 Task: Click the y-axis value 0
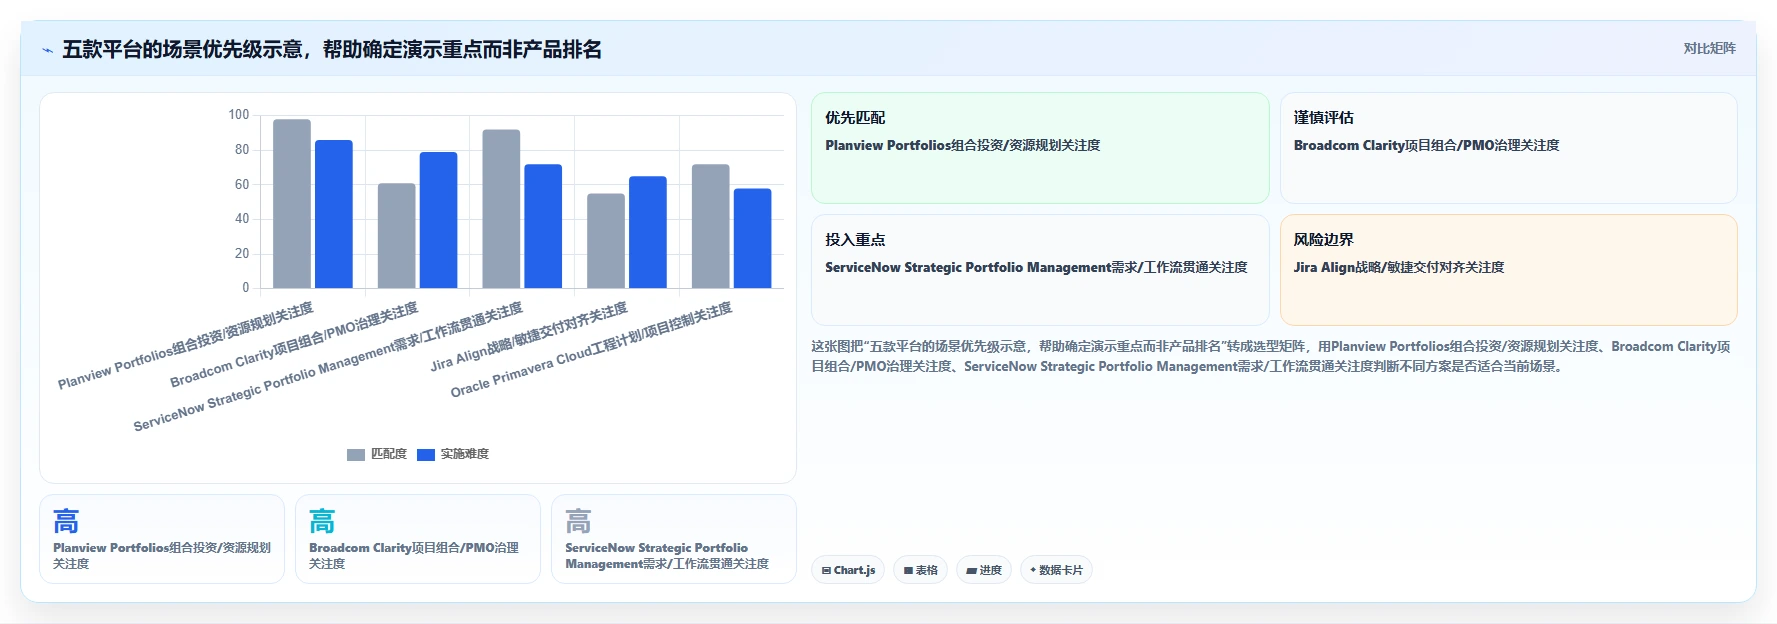(246, 288)
